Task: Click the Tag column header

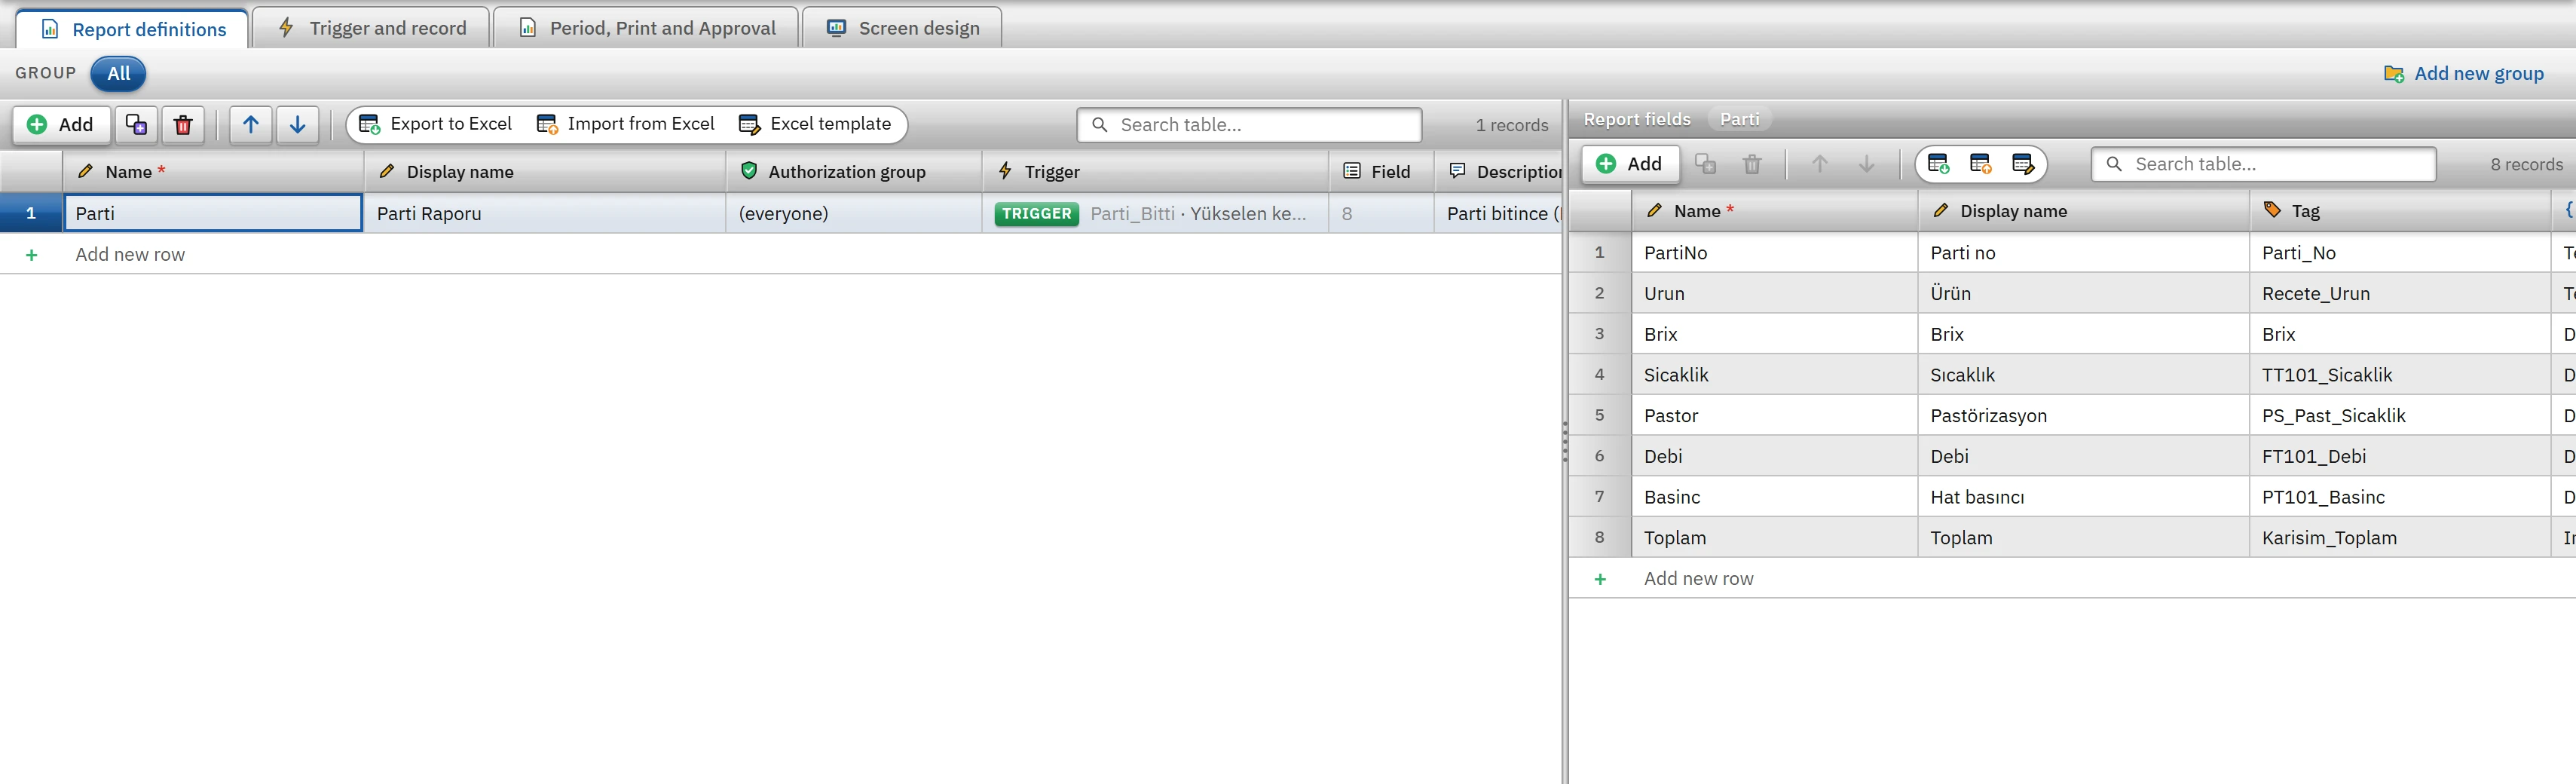Action: point(2399,211)
